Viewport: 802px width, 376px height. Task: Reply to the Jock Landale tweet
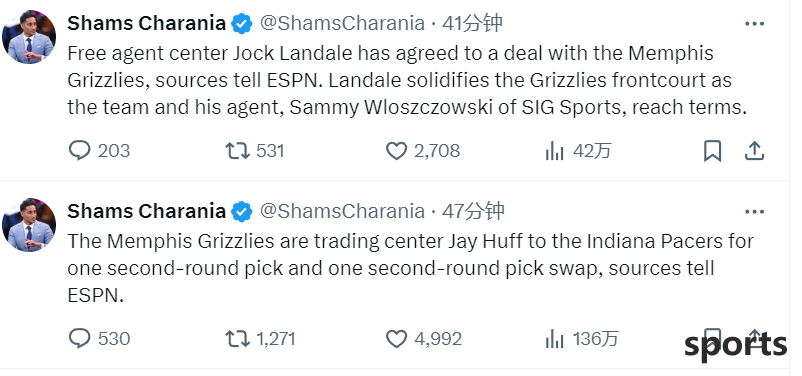pyautogui.click(x=79, y=151)
